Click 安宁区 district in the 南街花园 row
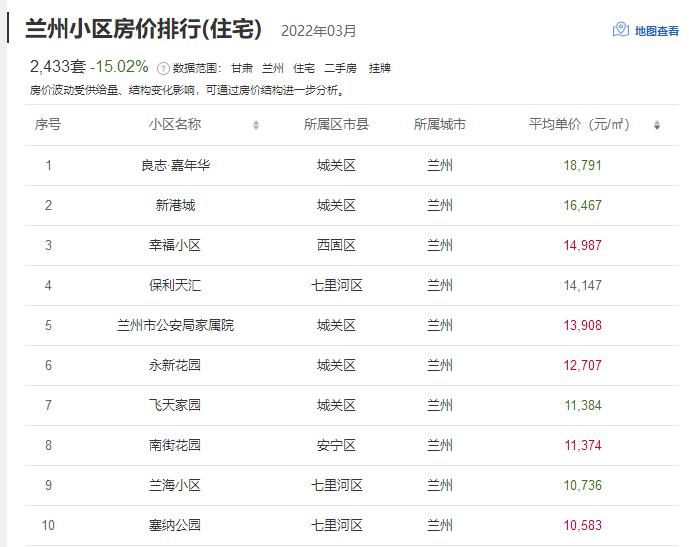 [x=336, y=446]
